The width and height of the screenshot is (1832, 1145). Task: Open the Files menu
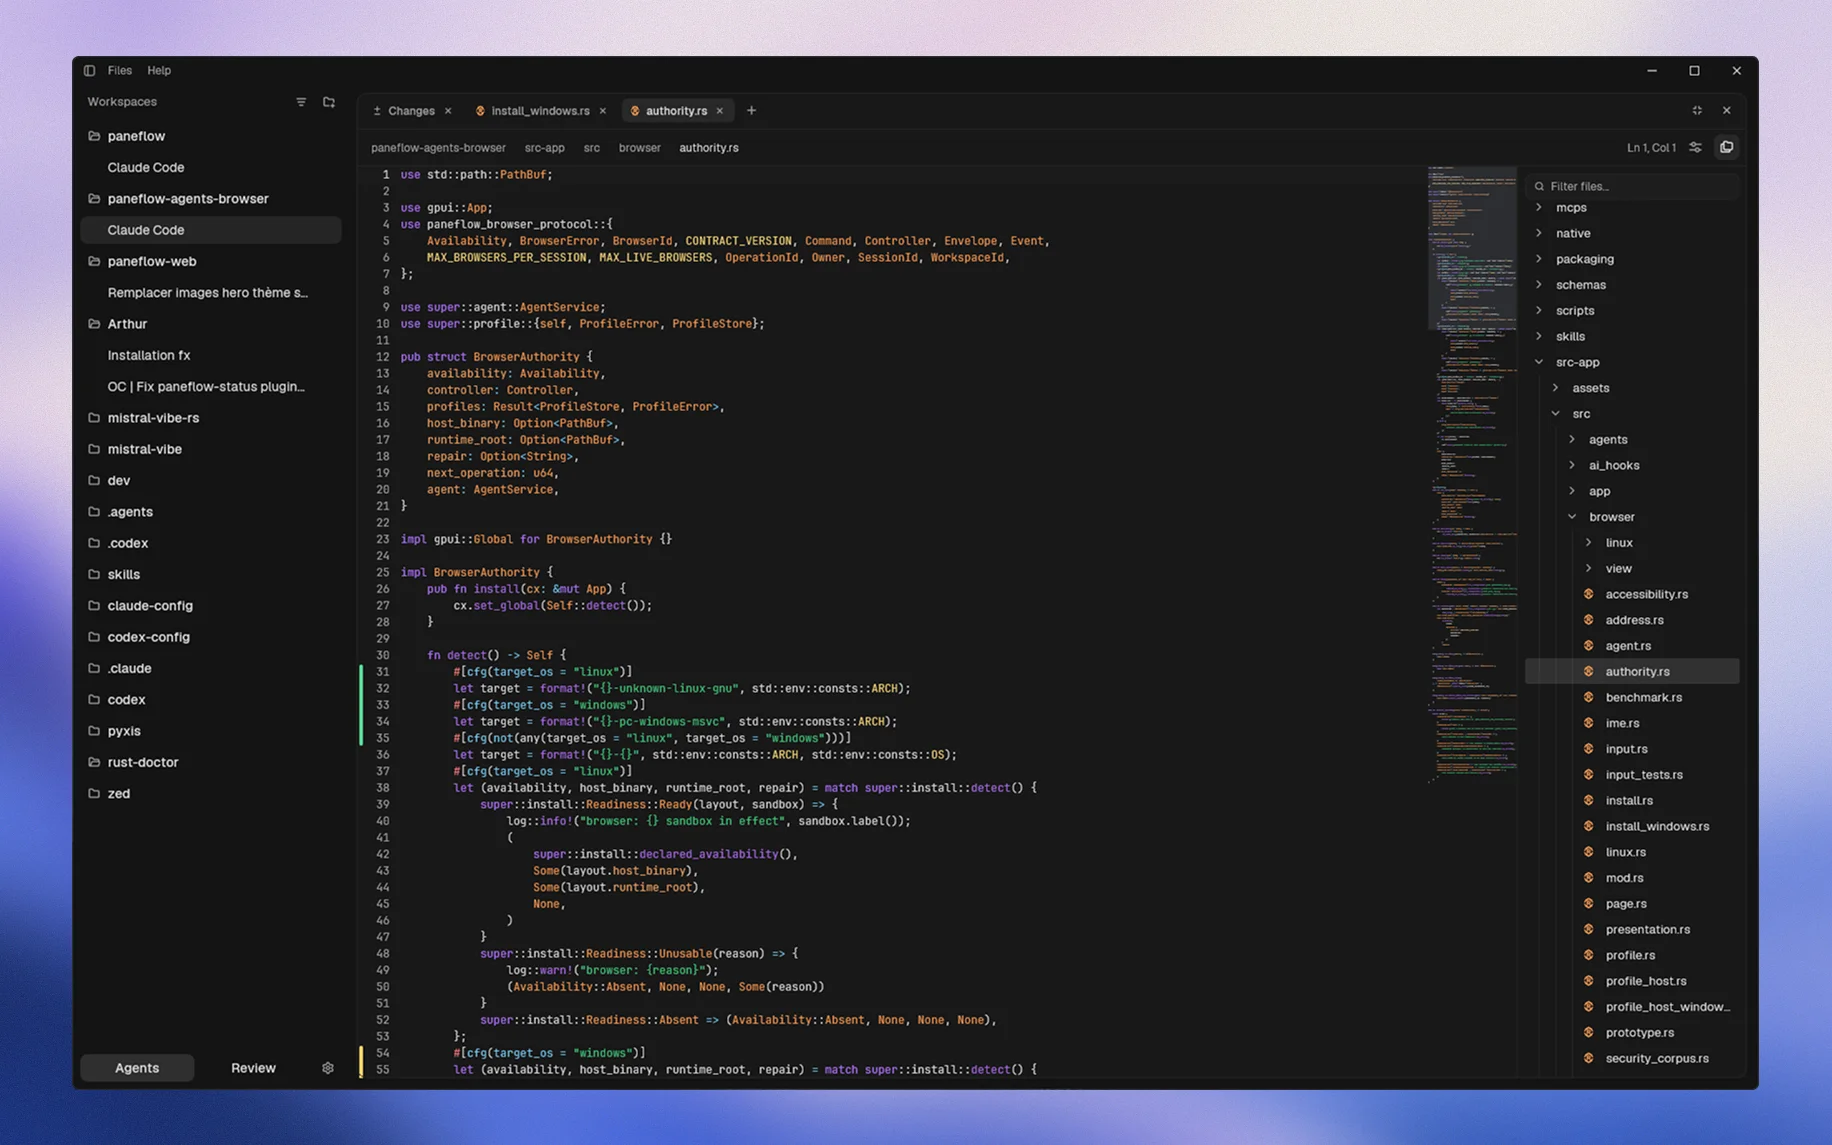pos(120,70)
